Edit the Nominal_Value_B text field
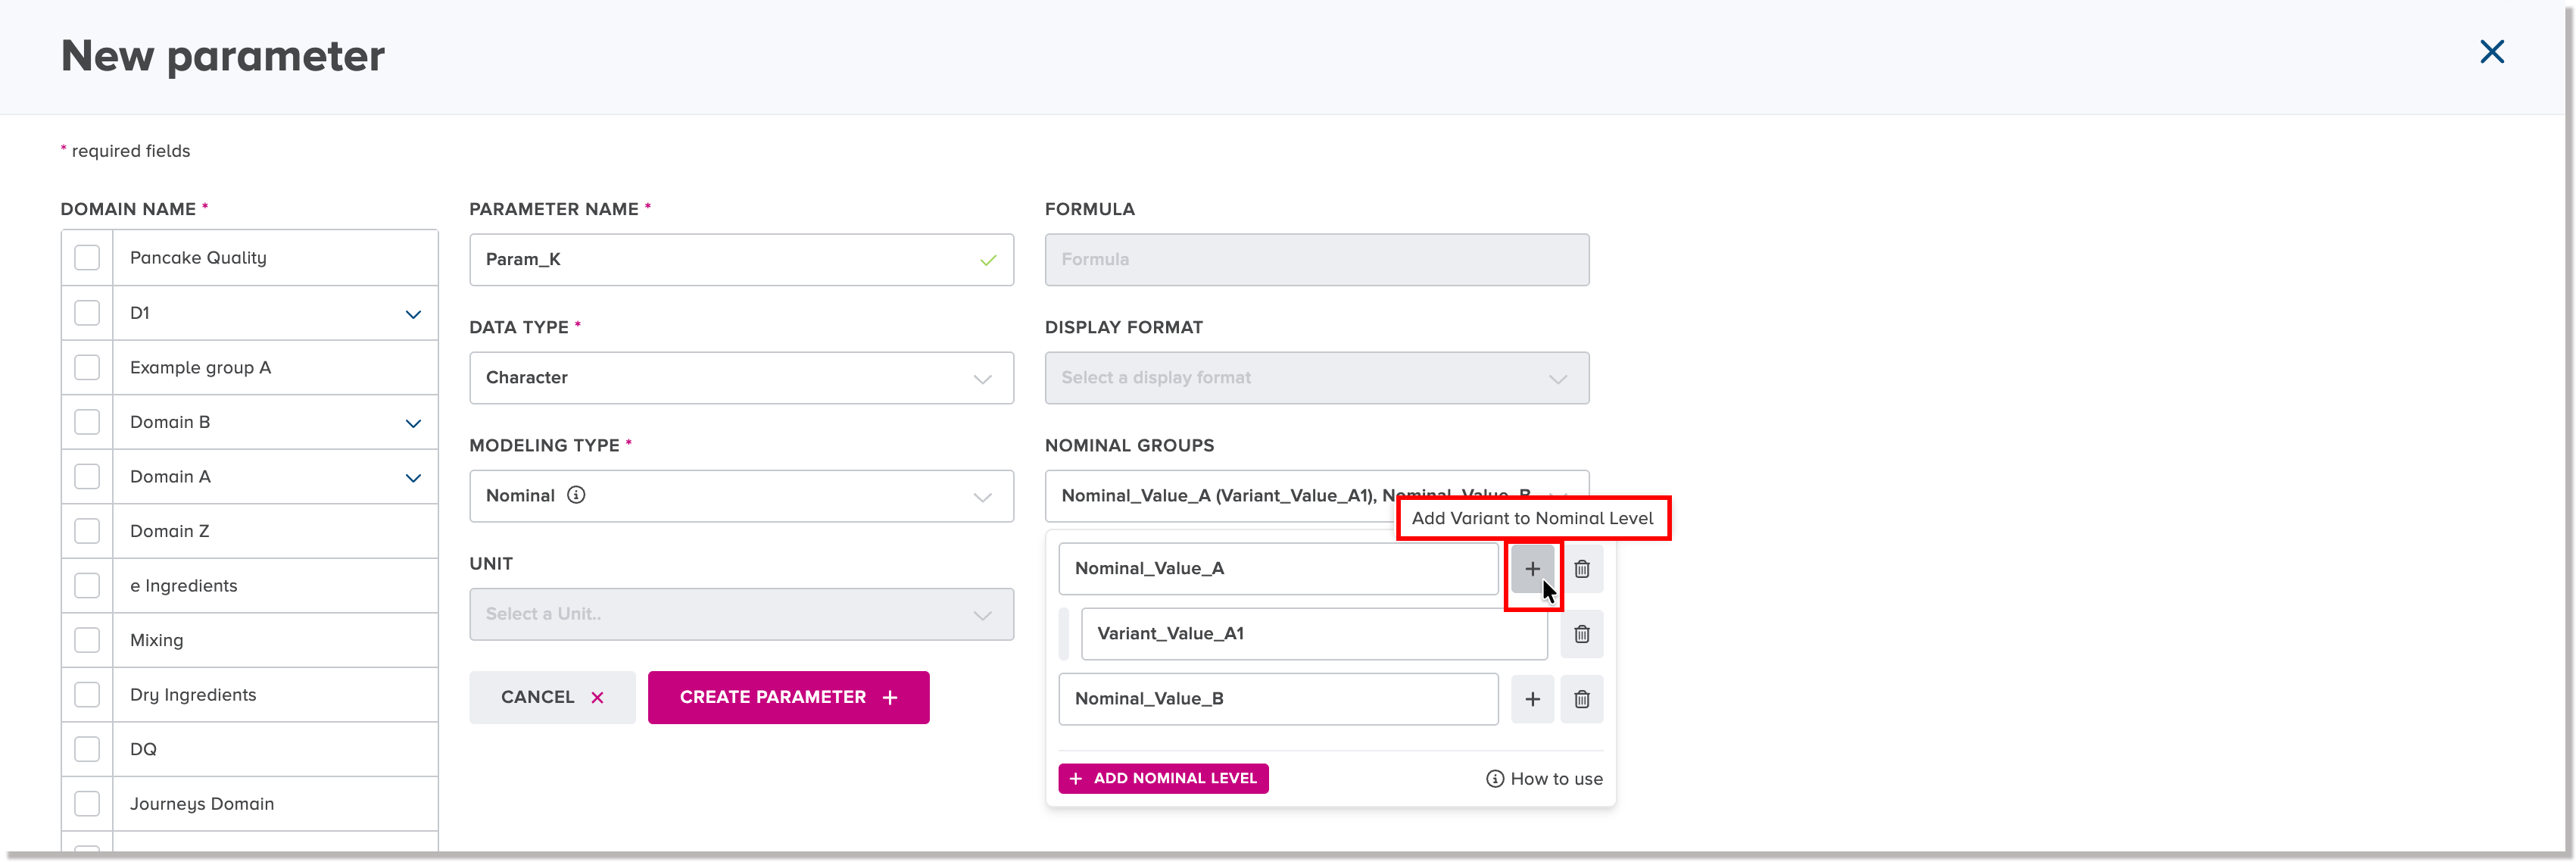The width and height of the screenshot is (2576, 862). [x=1278, y=699]
